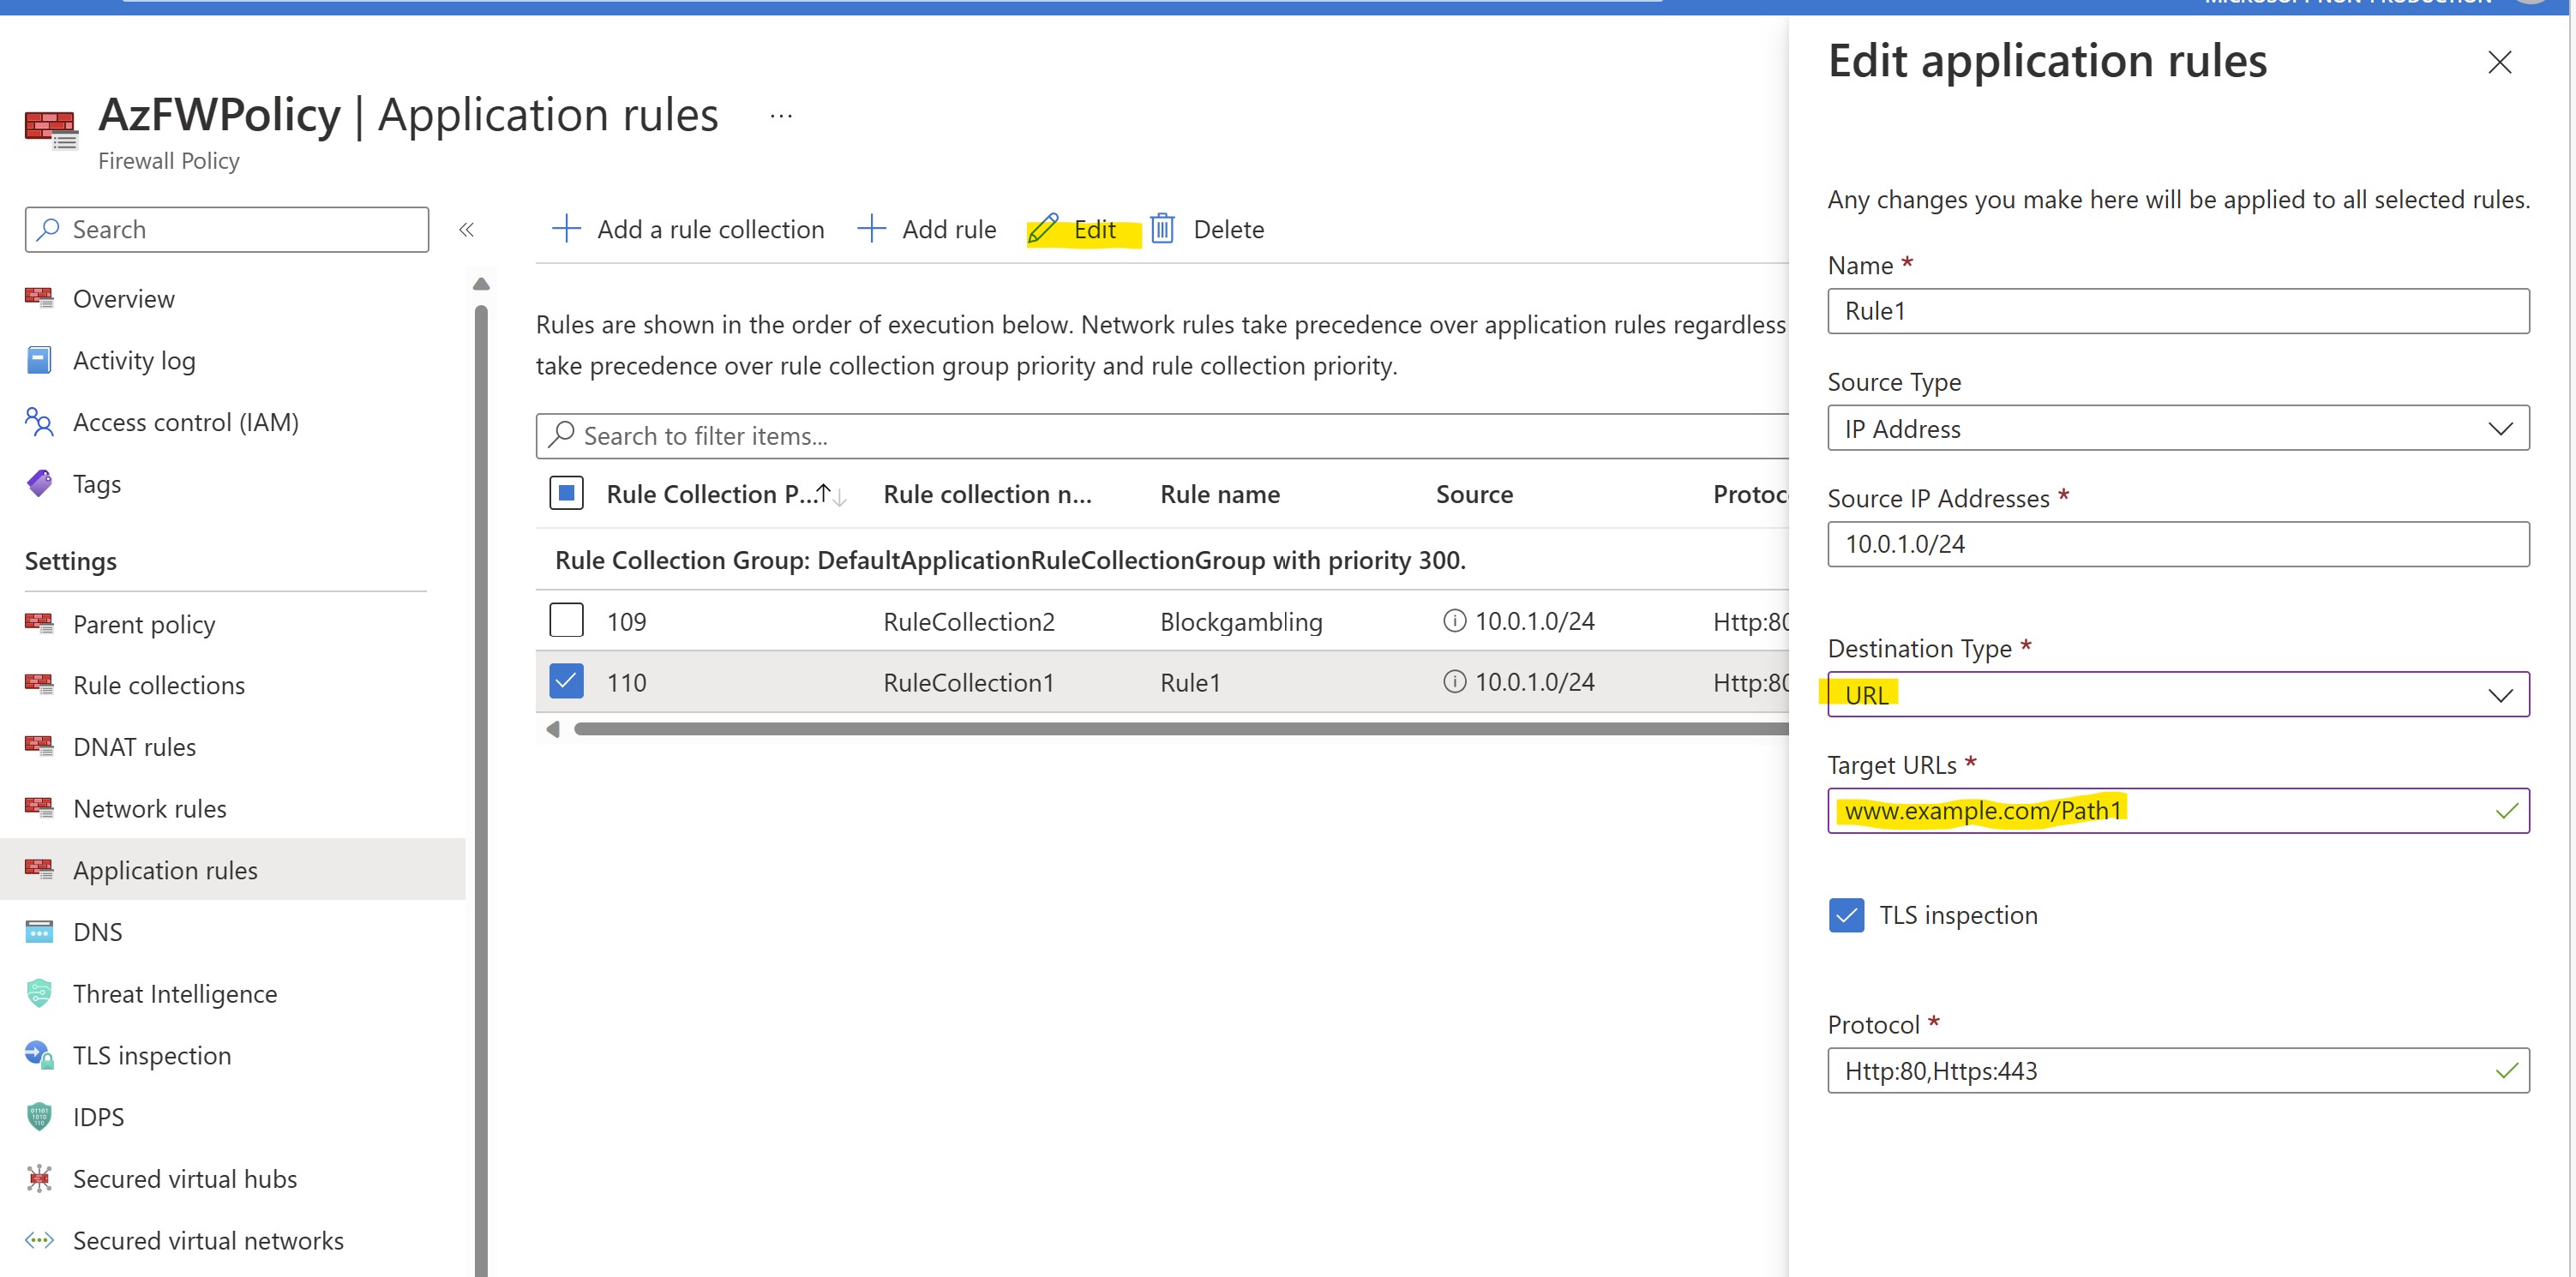This screenshot has width=2576, height=1277.
Task: Expand the Destination Type URL dropdown
Action: click(2177, 695)
